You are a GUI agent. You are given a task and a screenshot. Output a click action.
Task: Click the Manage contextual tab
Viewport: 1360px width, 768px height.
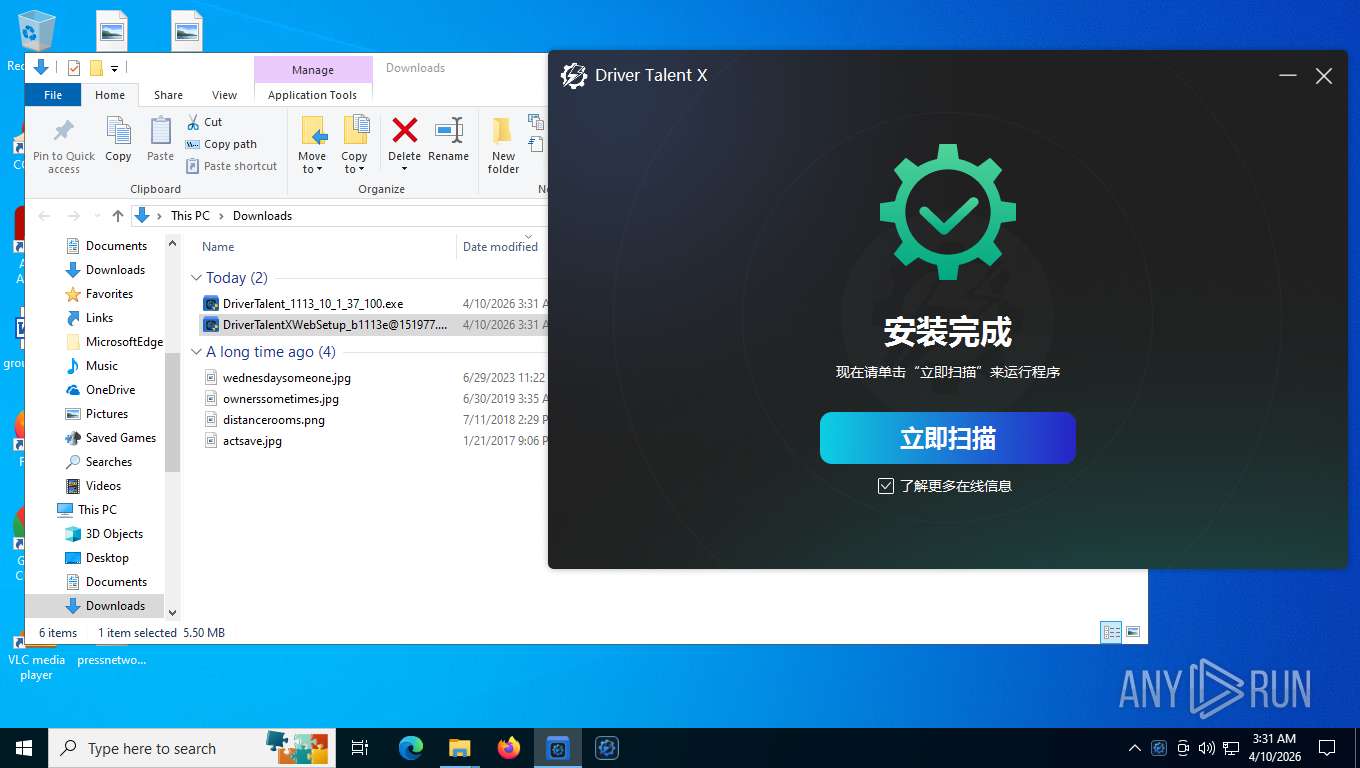pyautogui.click(x=313, y=70)
